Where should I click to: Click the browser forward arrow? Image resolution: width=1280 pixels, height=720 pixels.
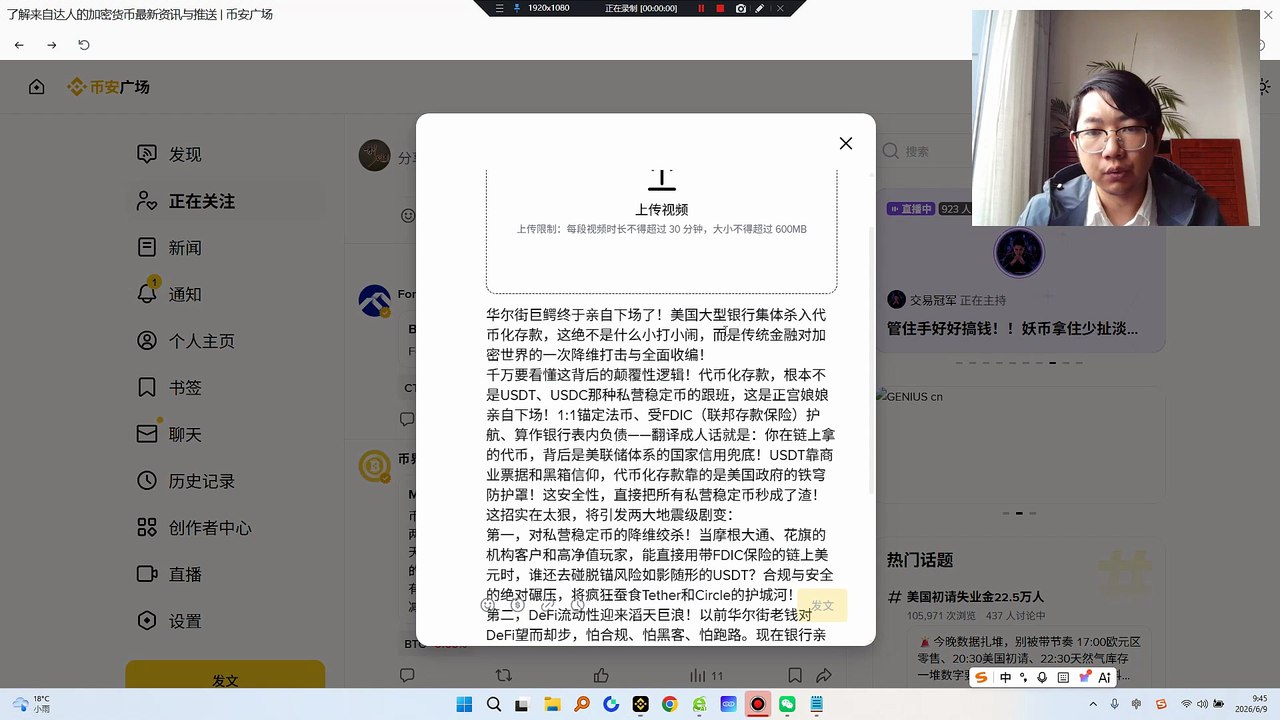tap(52, 45)
